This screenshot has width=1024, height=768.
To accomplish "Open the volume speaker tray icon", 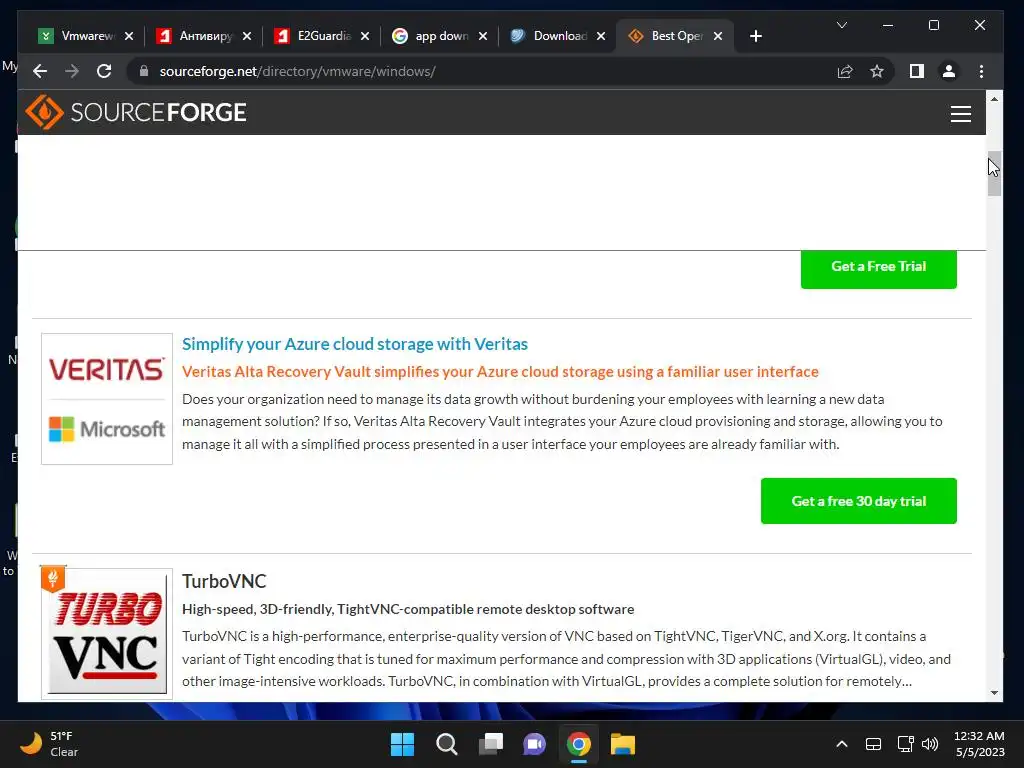I will (x=930, y=744).
